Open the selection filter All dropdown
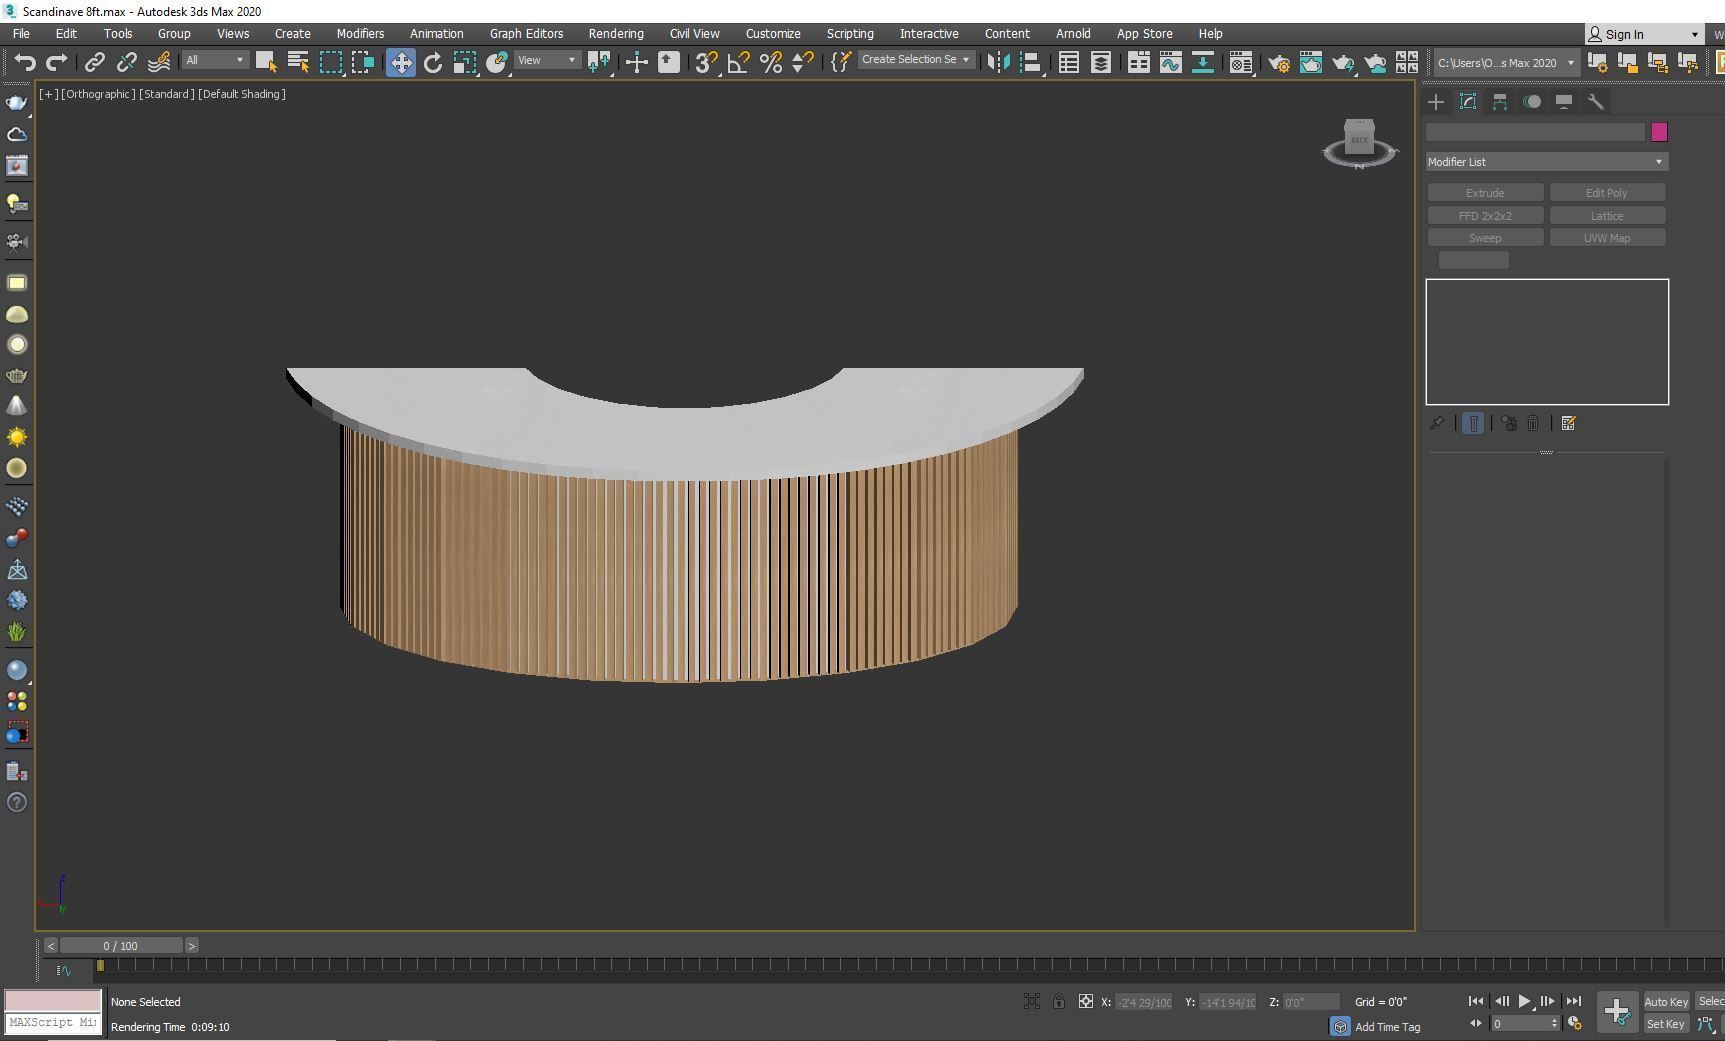 (214, 60)
